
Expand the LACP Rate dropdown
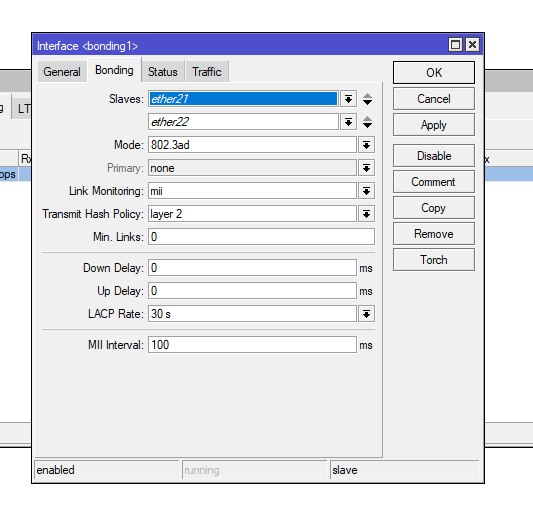point(366,314)
